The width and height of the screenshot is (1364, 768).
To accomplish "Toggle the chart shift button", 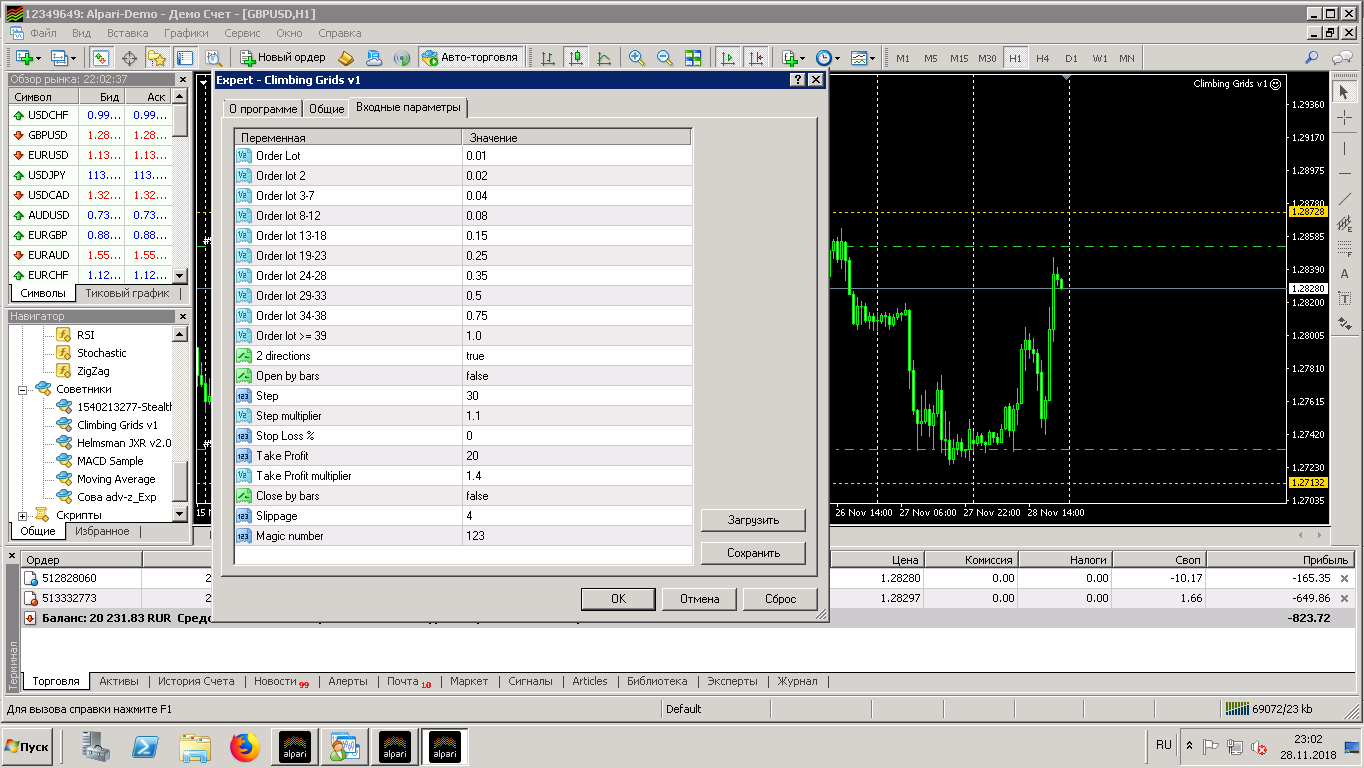I will click(x=756, y=58).
